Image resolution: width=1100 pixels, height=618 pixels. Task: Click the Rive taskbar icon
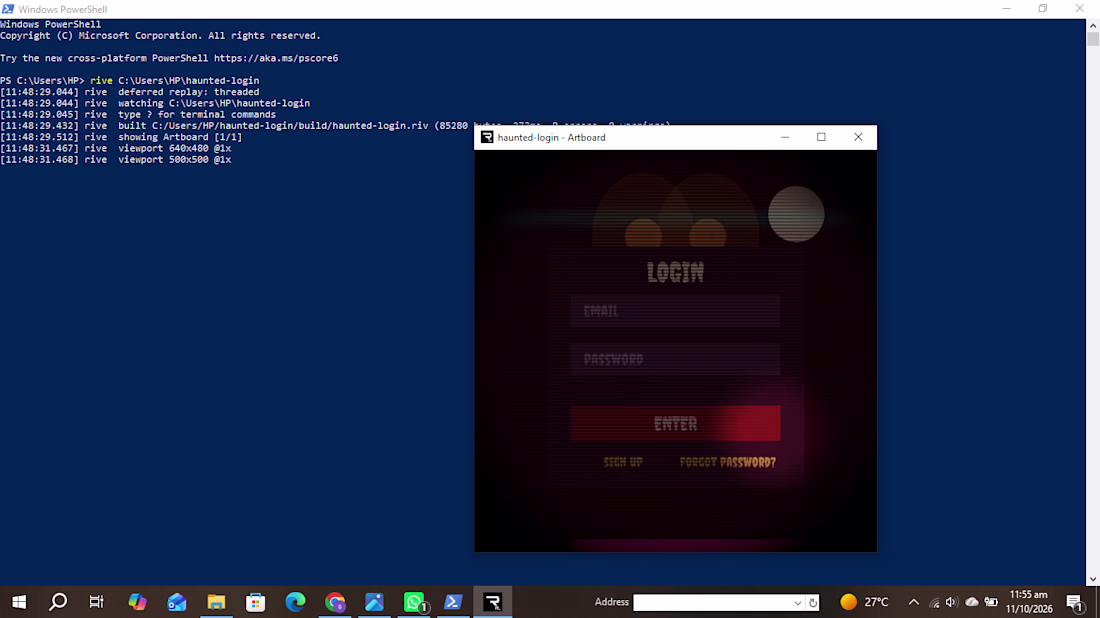tap(492, 602)
